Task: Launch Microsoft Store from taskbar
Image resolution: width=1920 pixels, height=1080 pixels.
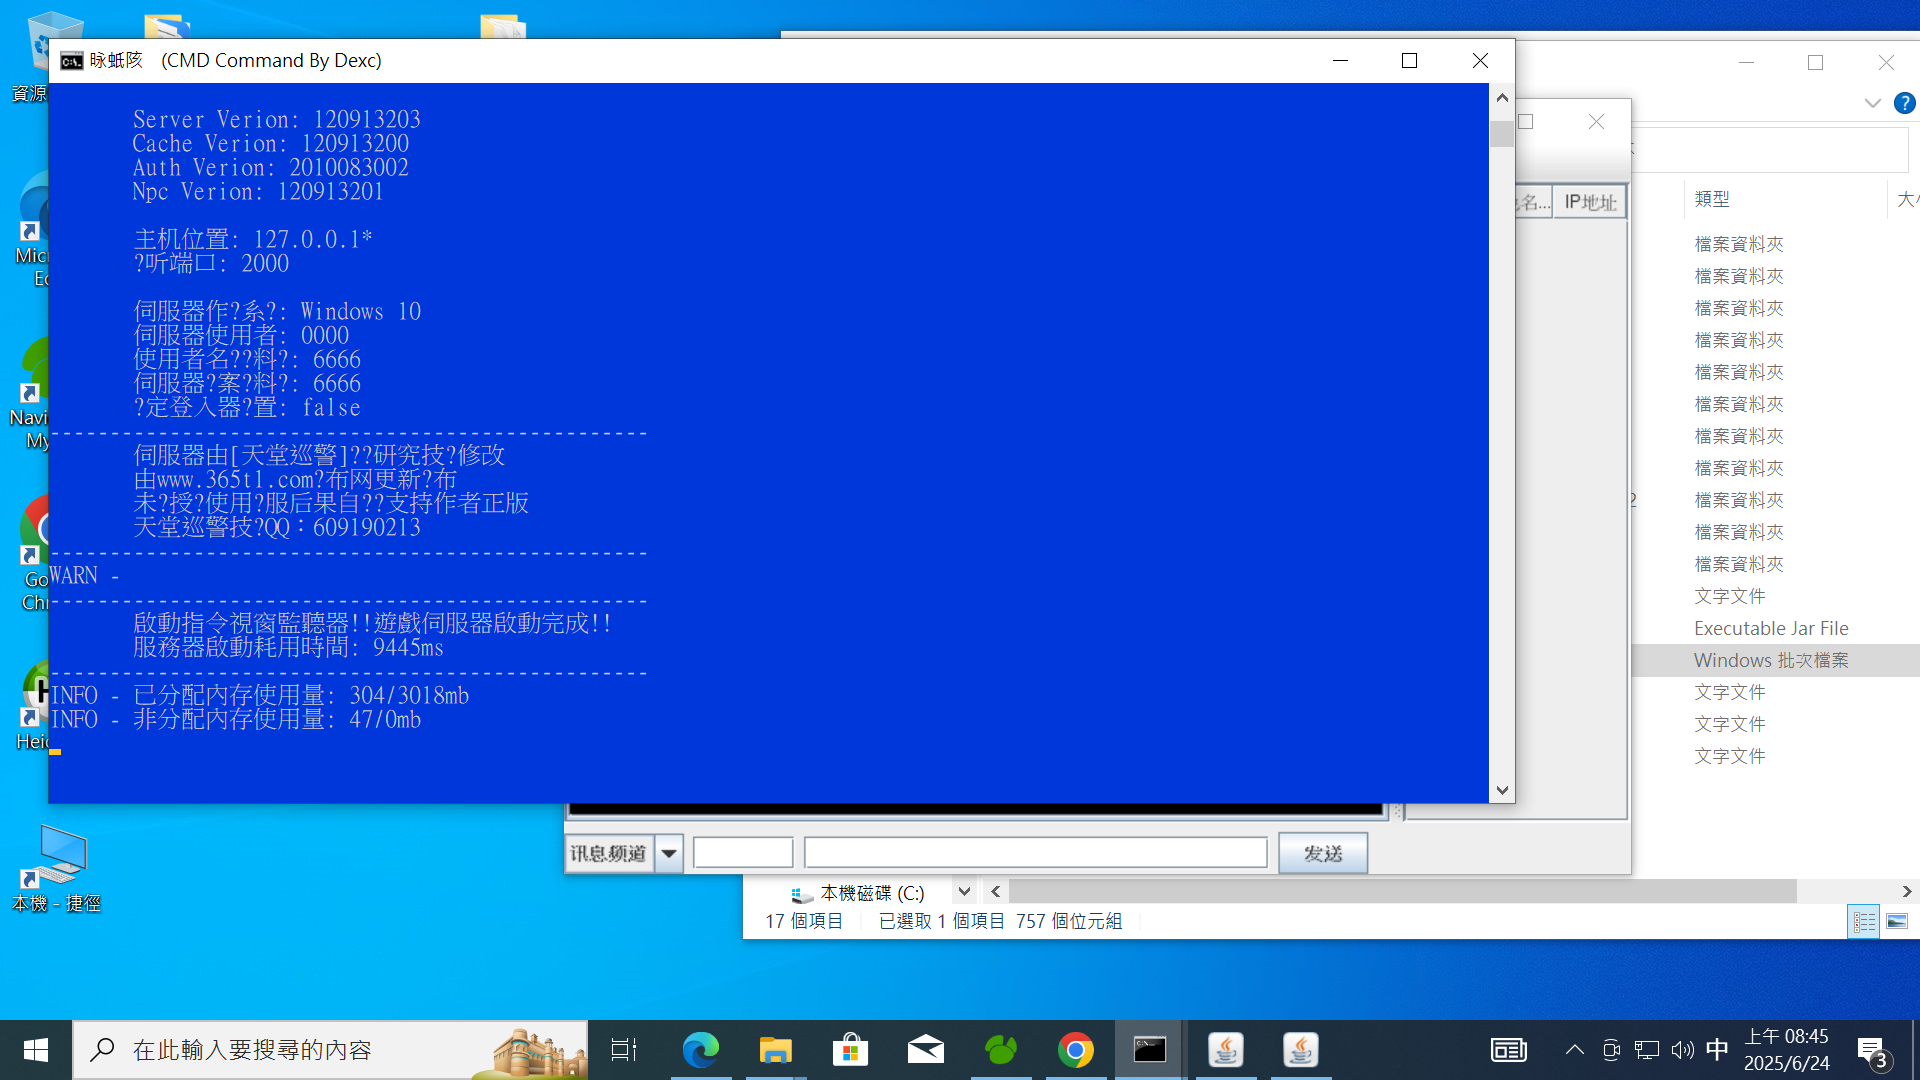Action: pyautogui.click(x=850, y=1050)
